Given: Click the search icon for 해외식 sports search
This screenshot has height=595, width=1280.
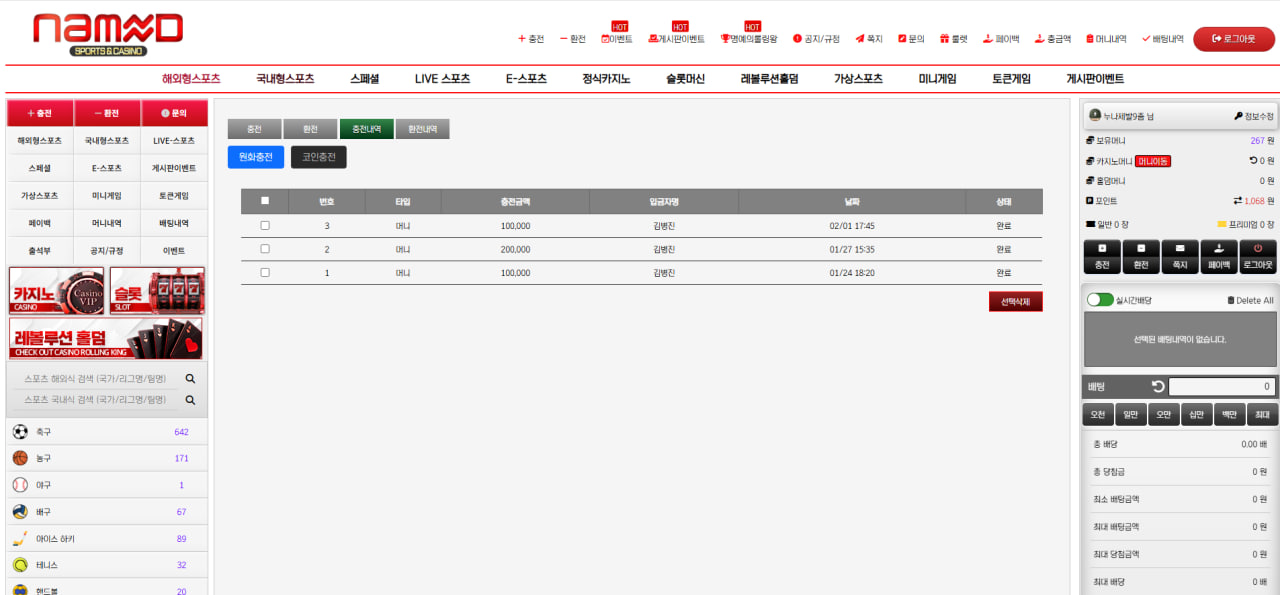Looking at the screenshot, I should pos(190,379).
